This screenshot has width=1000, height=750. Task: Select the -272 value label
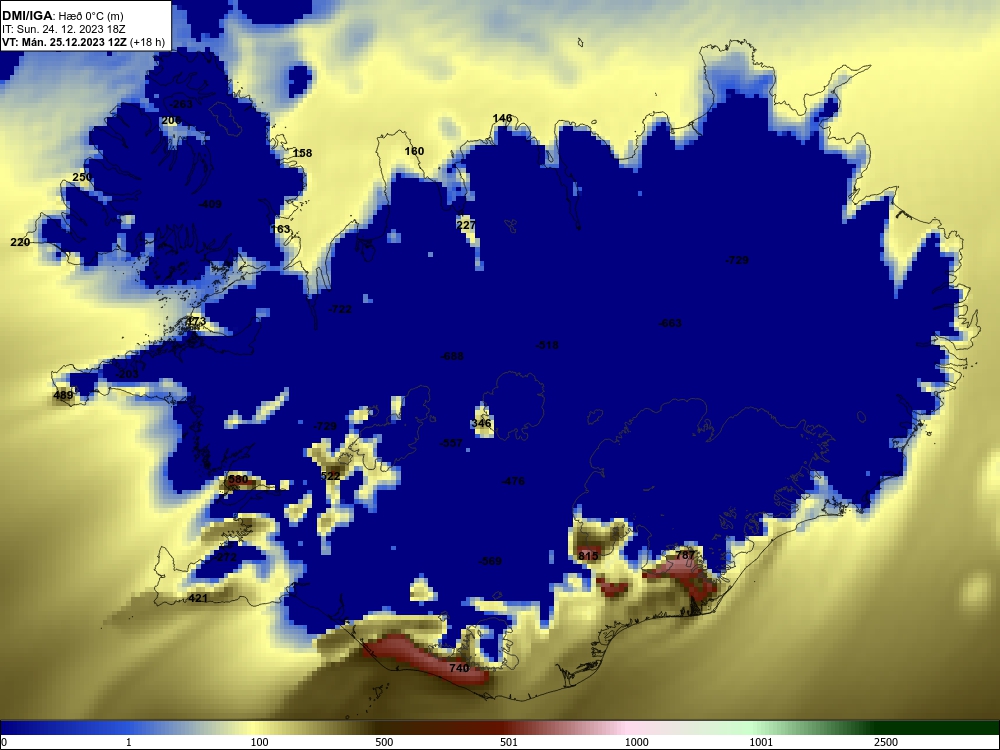(x=225, y=557)
